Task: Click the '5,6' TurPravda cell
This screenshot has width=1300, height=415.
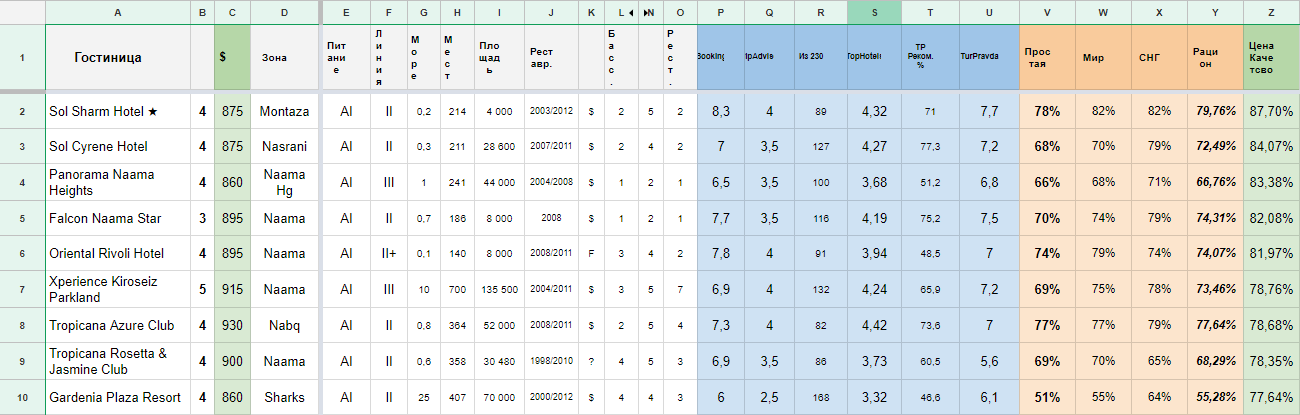Action: (988, 361)
